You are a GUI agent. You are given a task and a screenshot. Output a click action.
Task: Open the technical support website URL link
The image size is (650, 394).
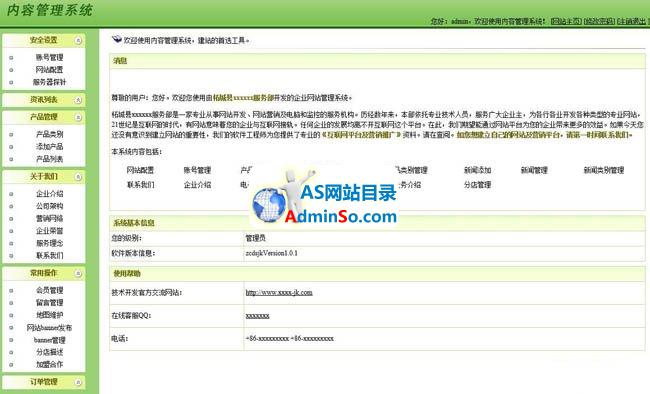tap(279, 292)
